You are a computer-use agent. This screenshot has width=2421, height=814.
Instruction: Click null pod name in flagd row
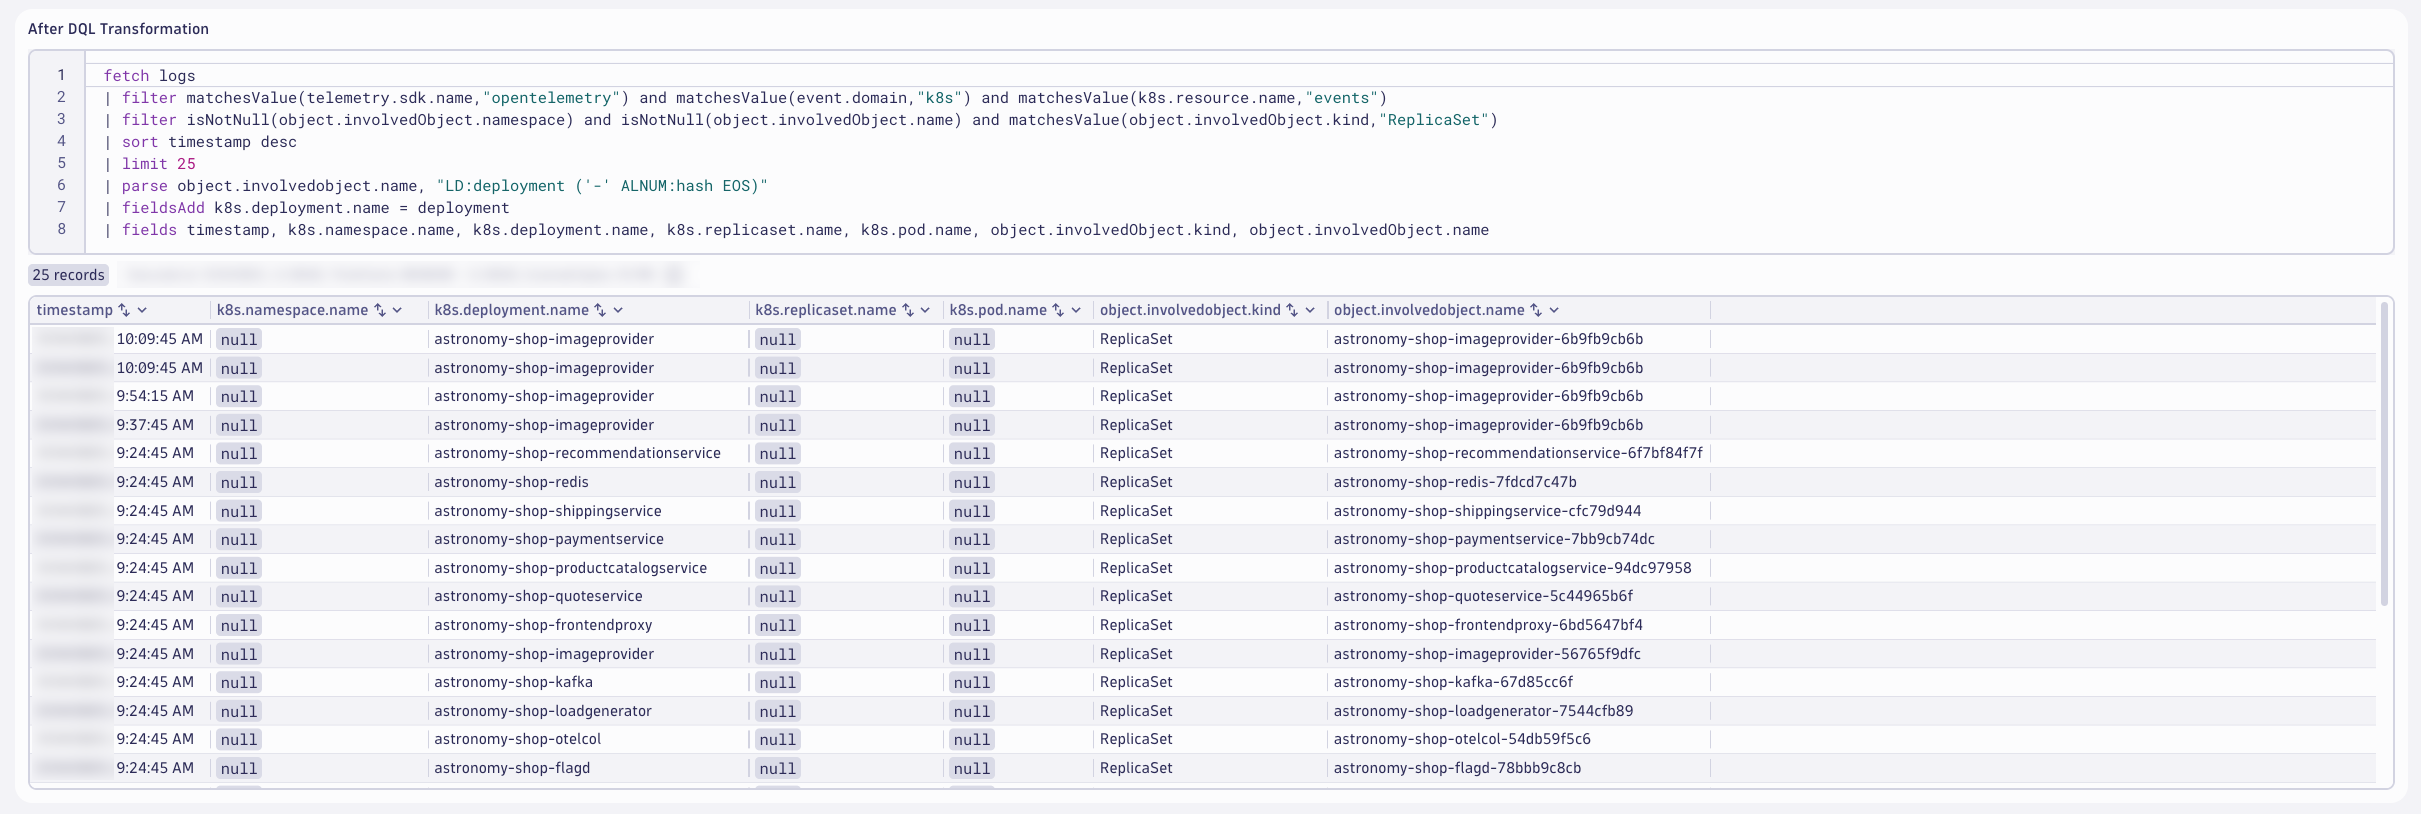971,769
